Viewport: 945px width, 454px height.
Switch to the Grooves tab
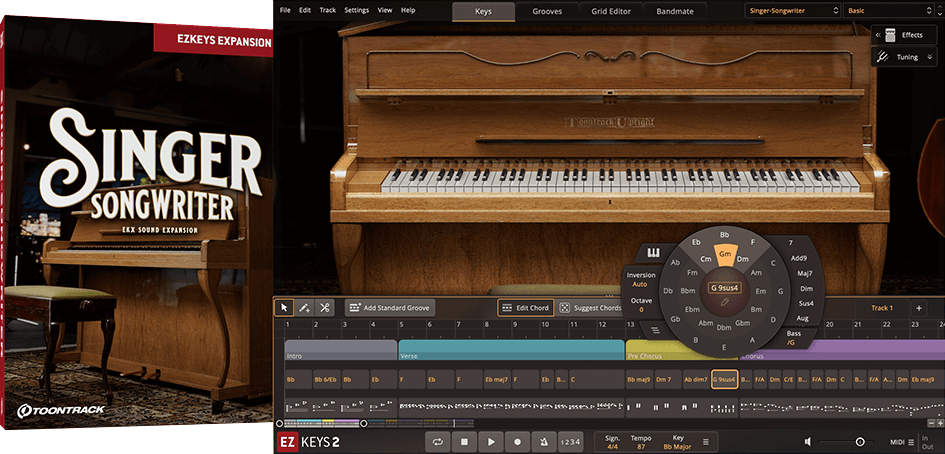(547, 11)
